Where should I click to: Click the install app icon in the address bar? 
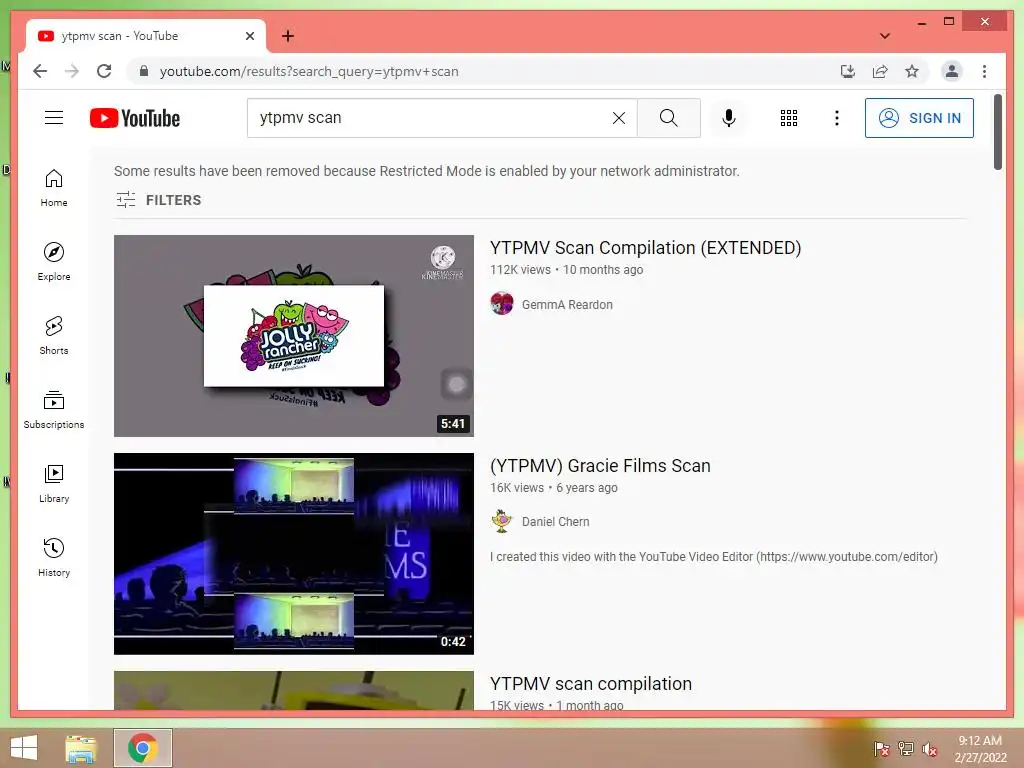(x=848, y=71)
